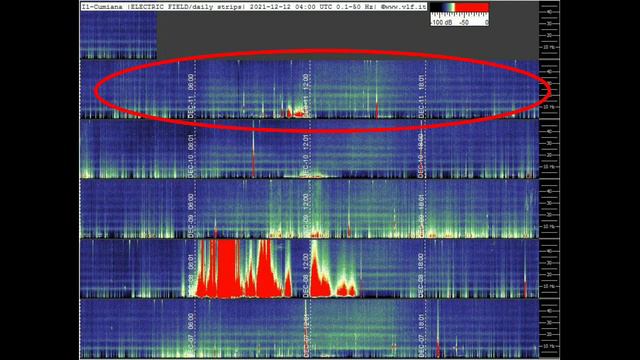The width and height of the screenshot is (640, 360).
Task: Select the DEC-07 18:01 time marker
Action: click(x=421, y=335)
